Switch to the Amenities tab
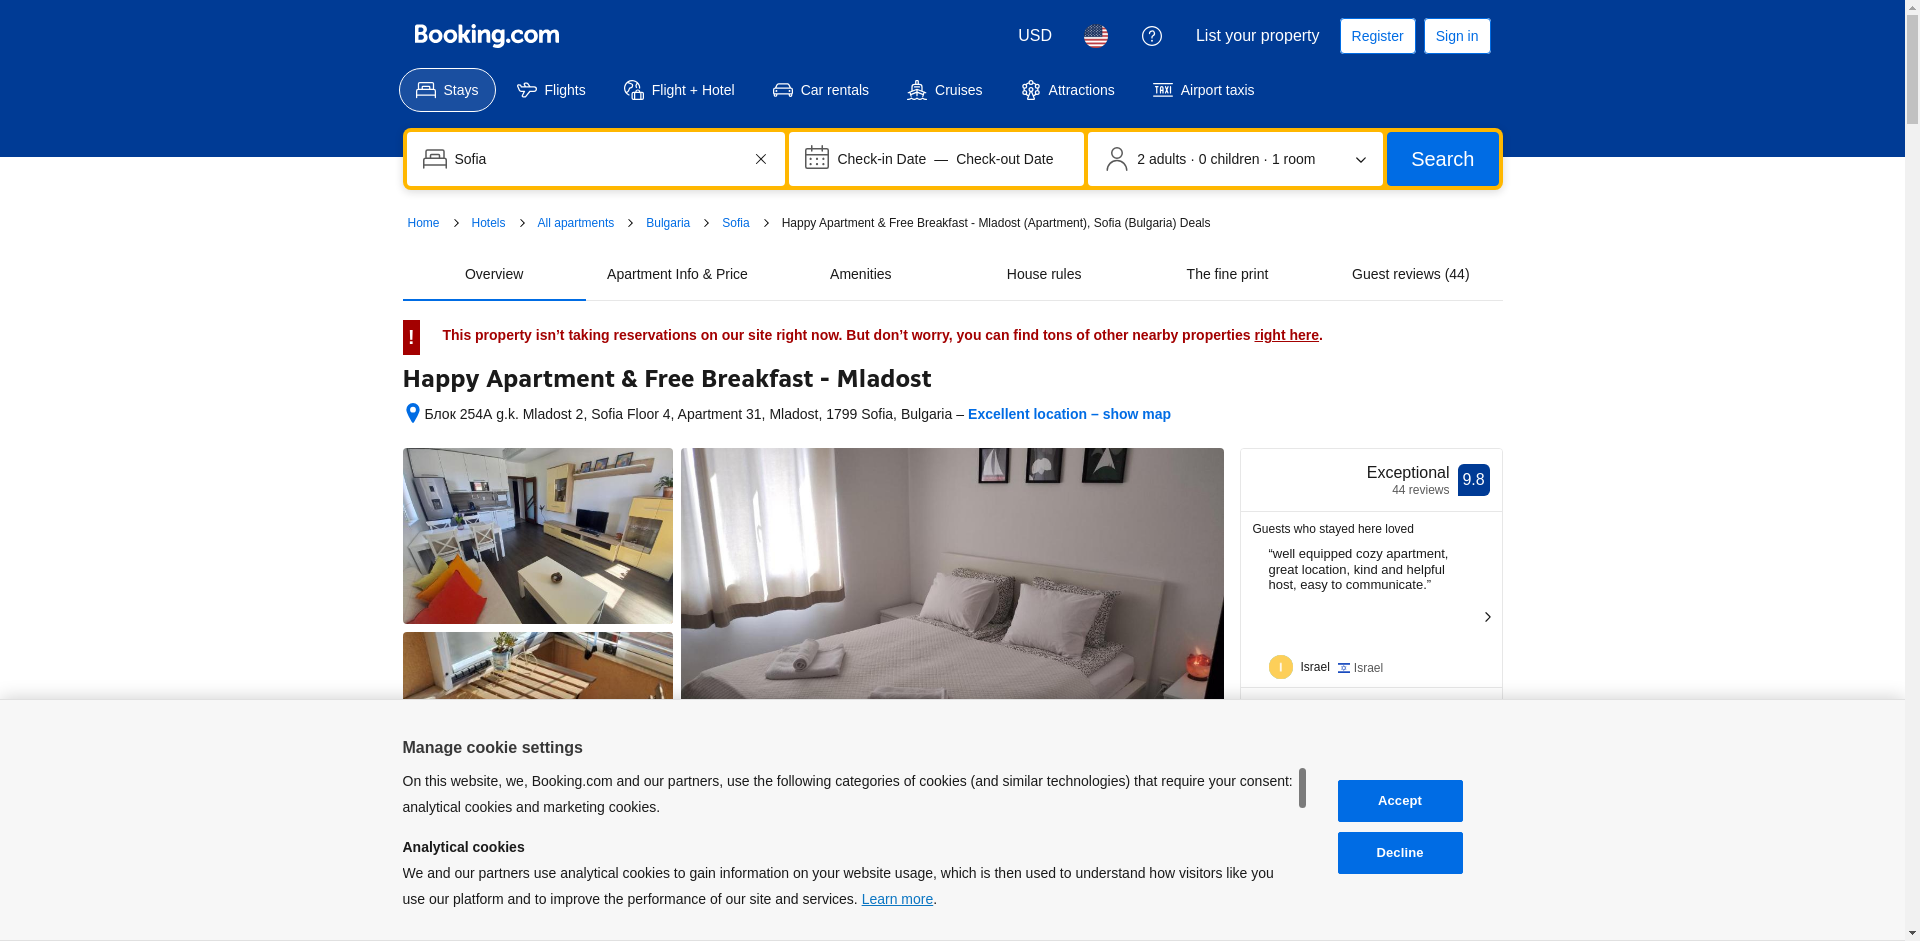 point(860,274)
